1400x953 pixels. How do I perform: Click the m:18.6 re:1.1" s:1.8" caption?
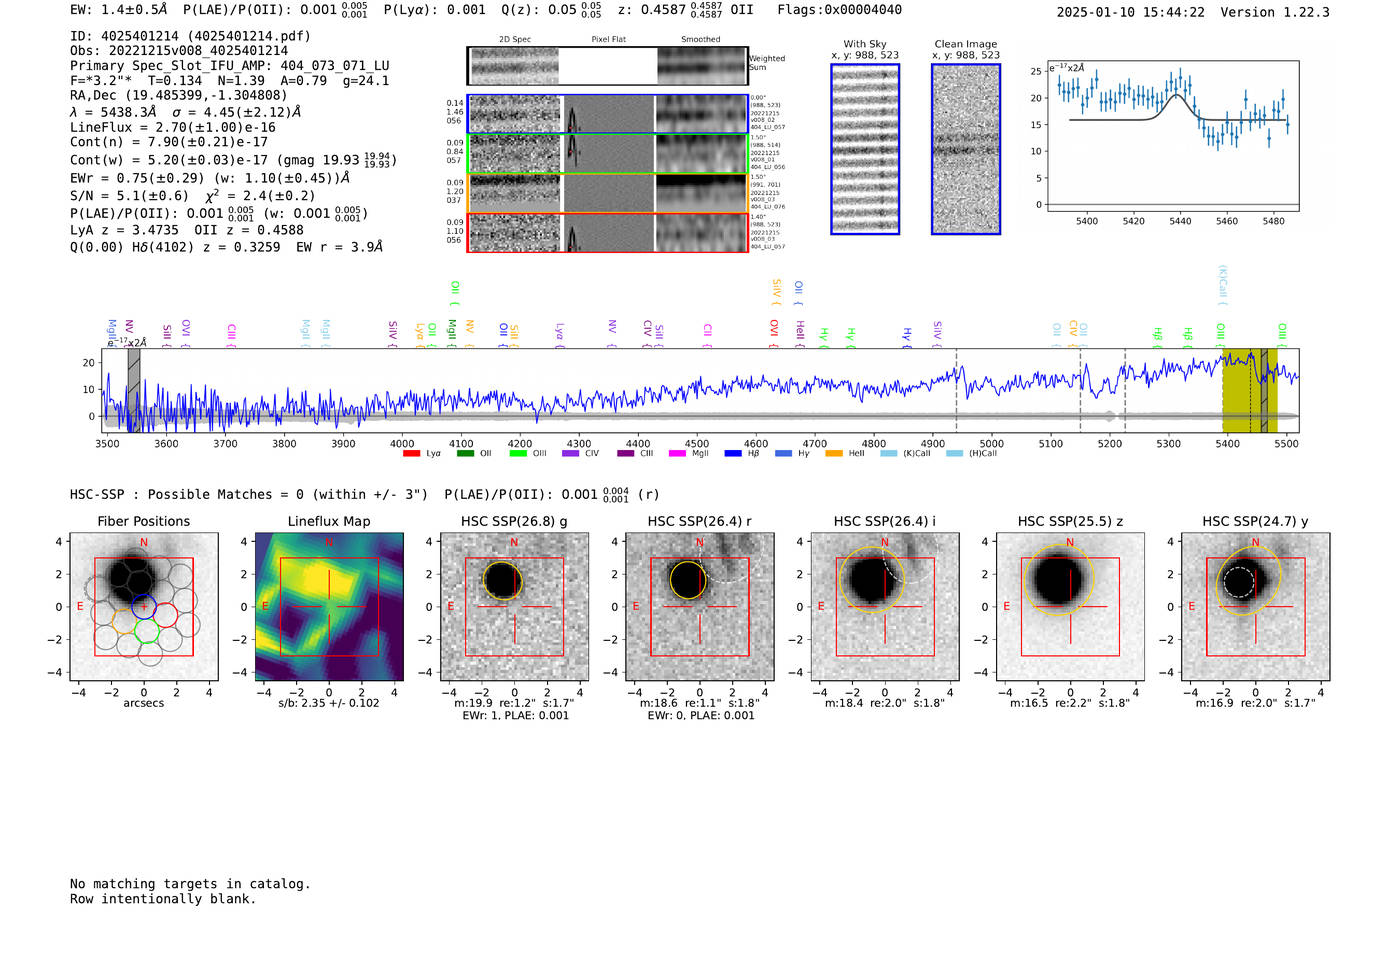point(700,703)
